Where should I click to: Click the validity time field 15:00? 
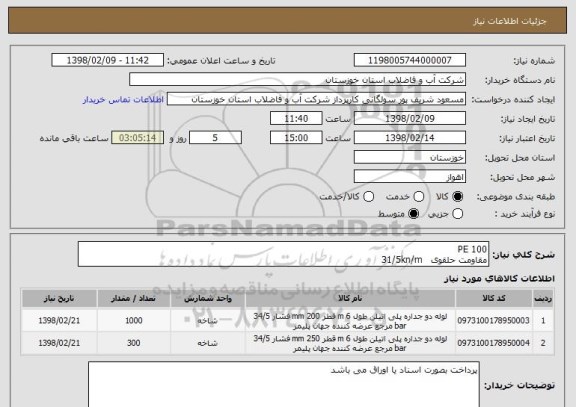click(296, 138)
